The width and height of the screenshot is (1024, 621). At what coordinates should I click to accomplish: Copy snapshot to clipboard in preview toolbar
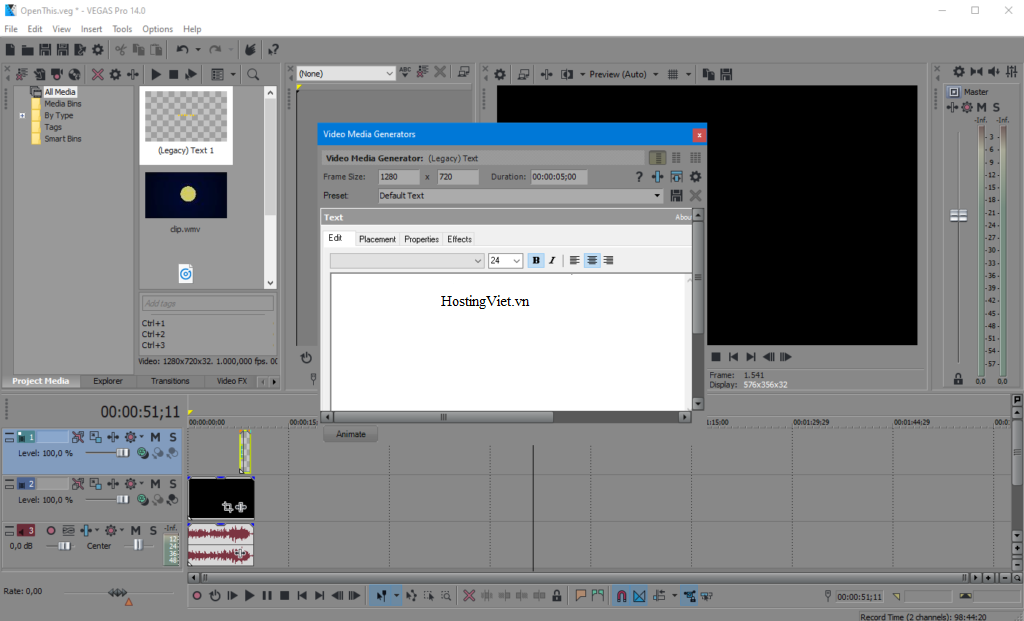[x=709, y=74]
